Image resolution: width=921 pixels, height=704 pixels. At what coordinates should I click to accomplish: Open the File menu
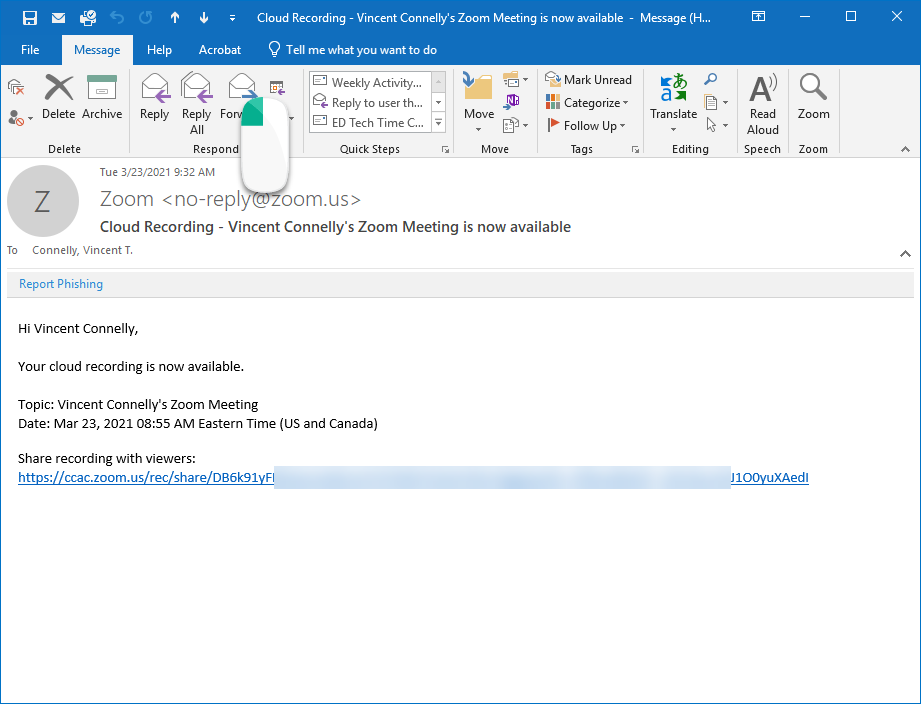coord(30,49)
